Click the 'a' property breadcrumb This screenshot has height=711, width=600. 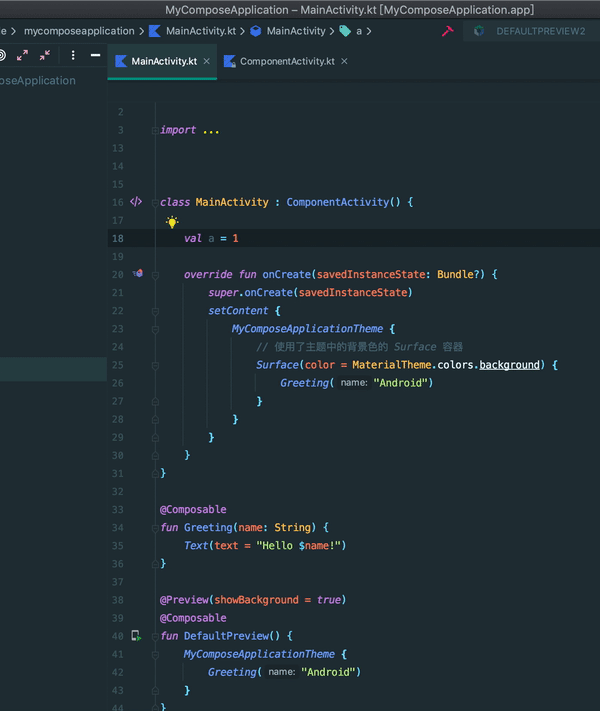pos(359,31)
